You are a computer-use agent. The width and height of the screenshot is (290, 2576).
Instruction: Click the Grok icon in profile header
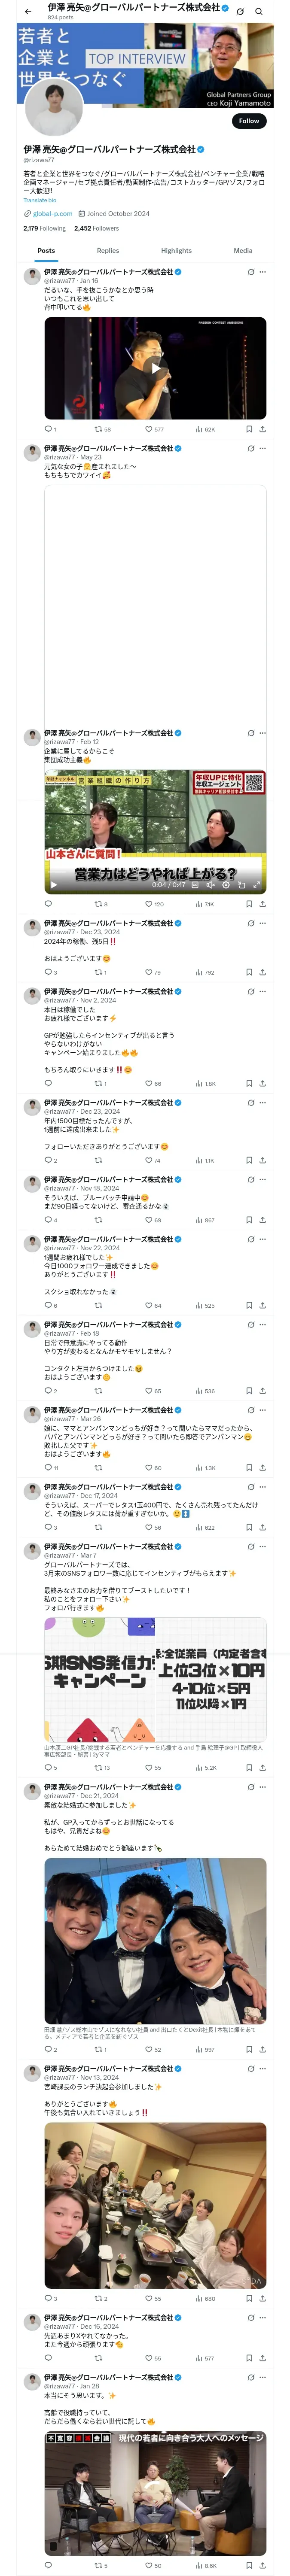(240, 11)
